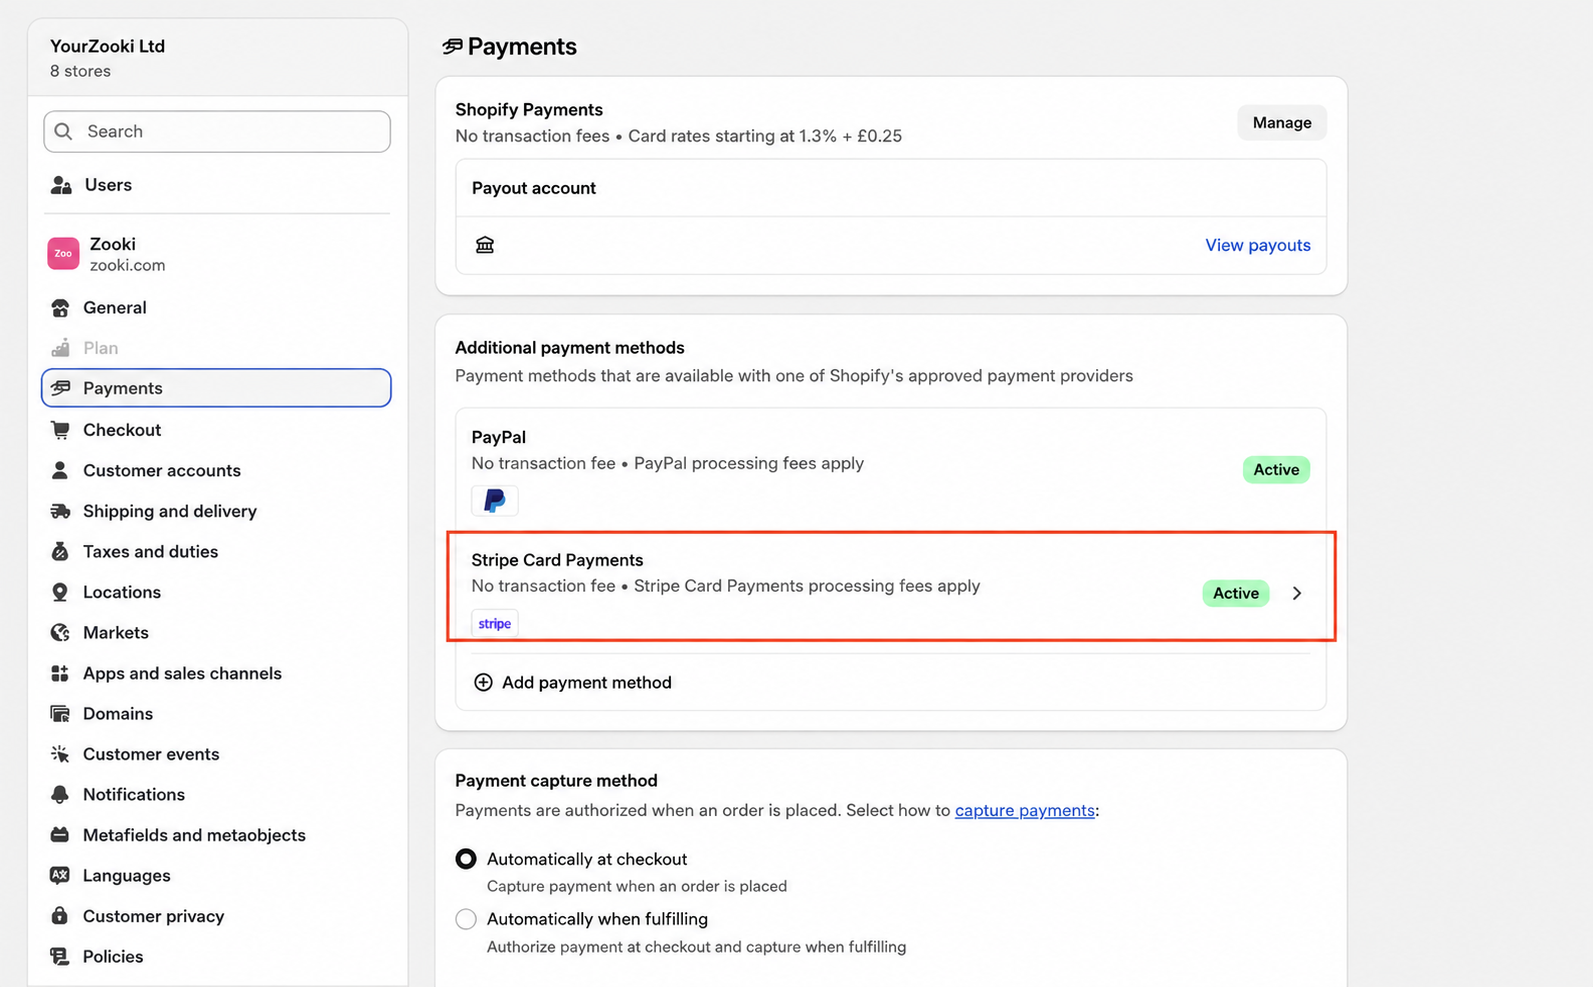Click the Checkout cart icon
Screen dimensions: 1593x987
(x=60, y=430)
